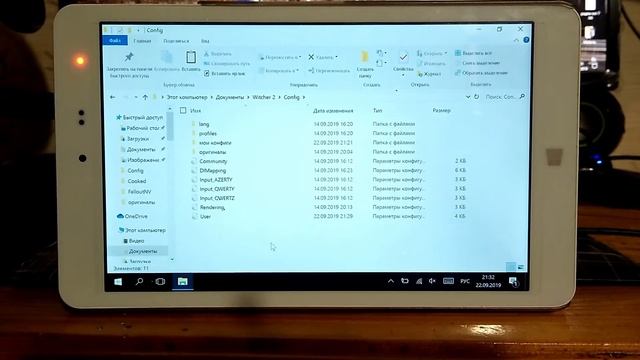
Task: Open Task View on the taskbar
Action: click(x=160, y=281)
